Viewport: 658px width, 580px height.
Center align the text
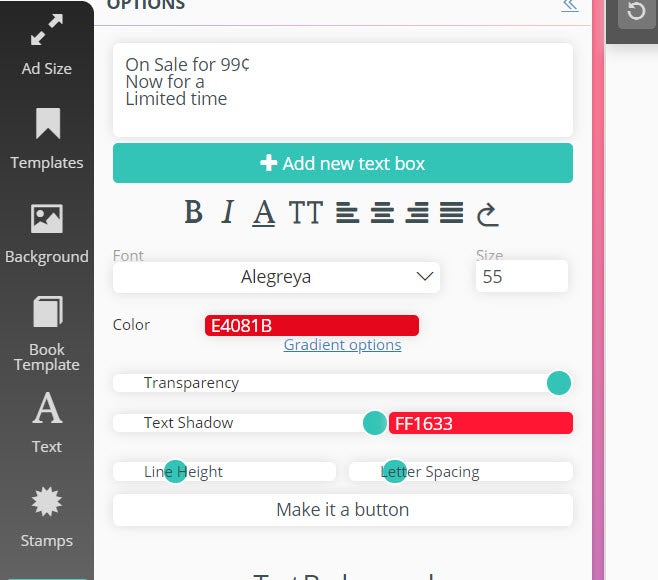(x=382, y=212)
